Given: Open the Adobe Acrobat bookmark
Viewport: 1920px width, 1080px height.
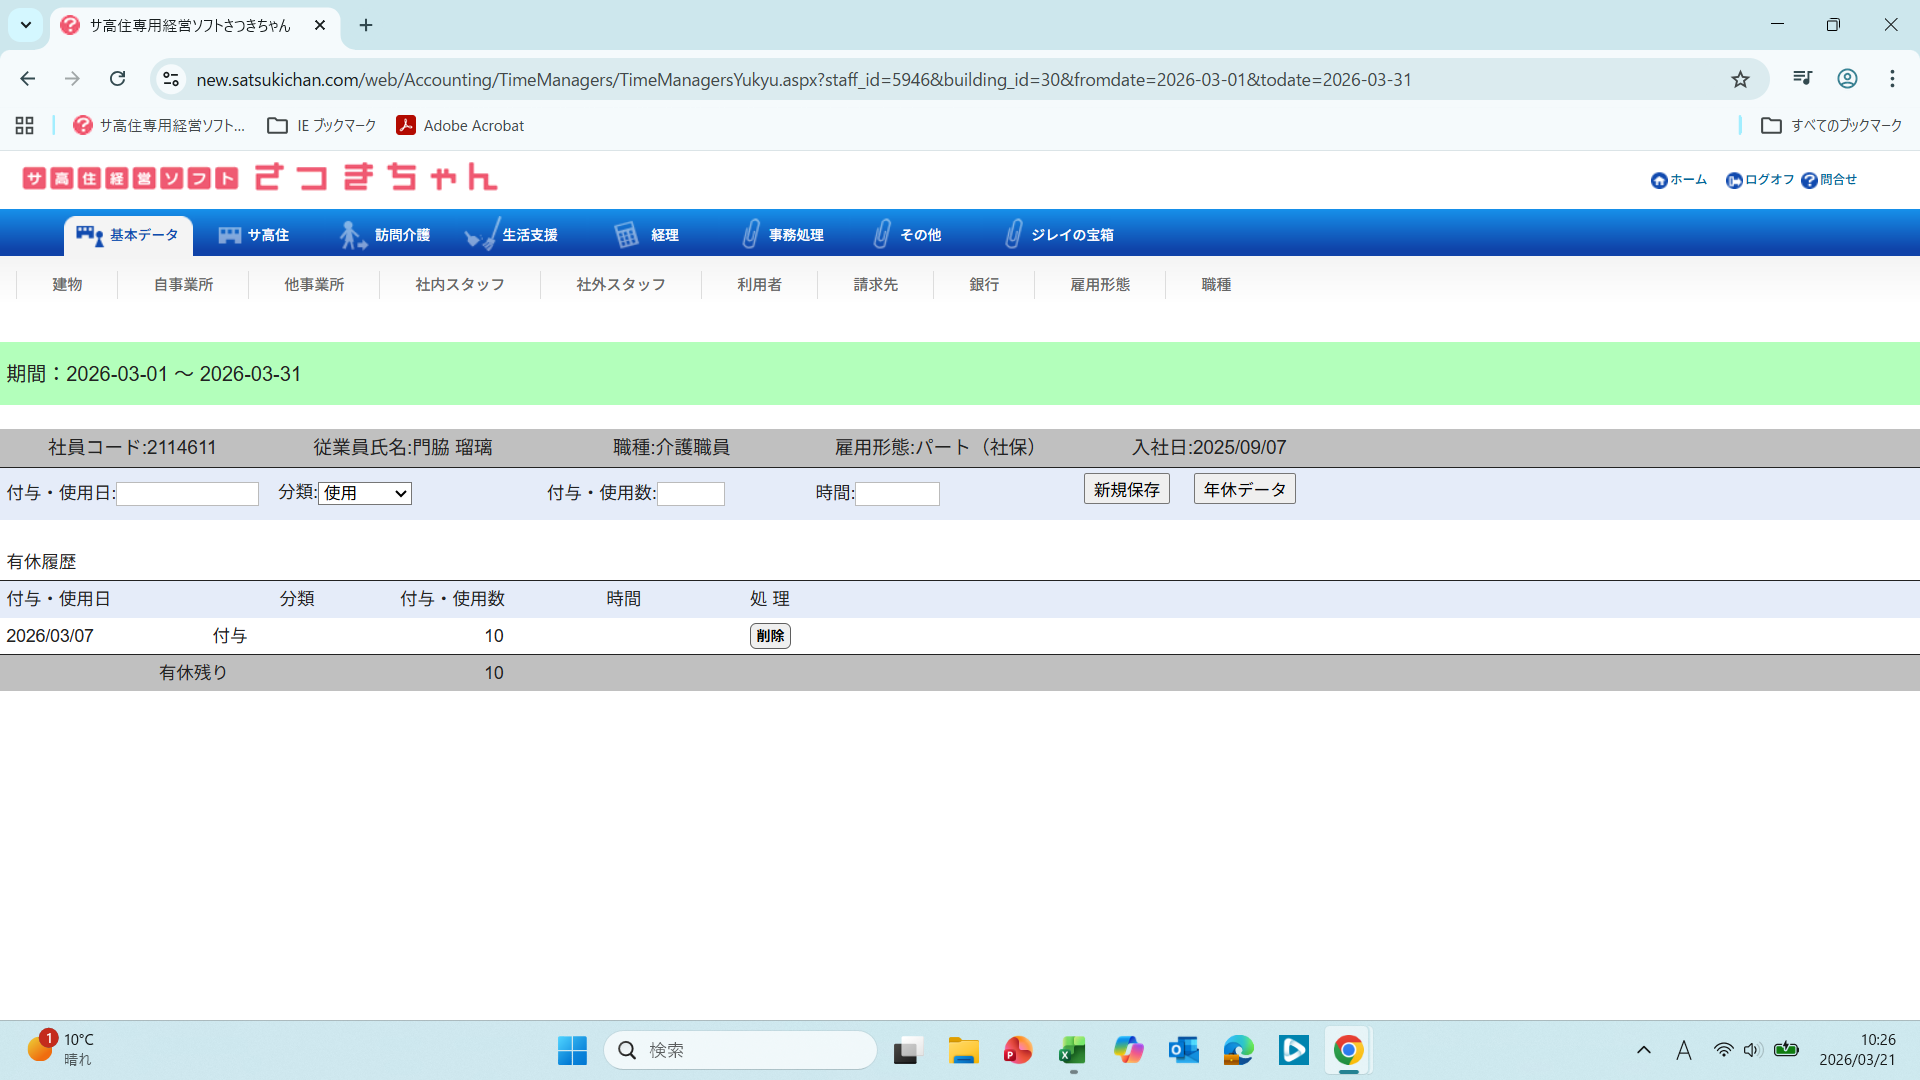Looking at the screenshot, I should click(460, 125).
